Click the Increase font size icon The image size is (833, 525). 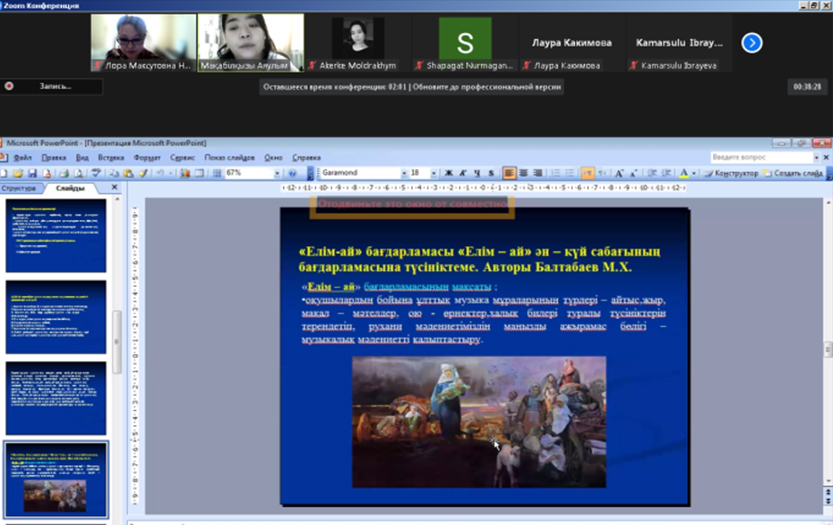coord(619,173)
